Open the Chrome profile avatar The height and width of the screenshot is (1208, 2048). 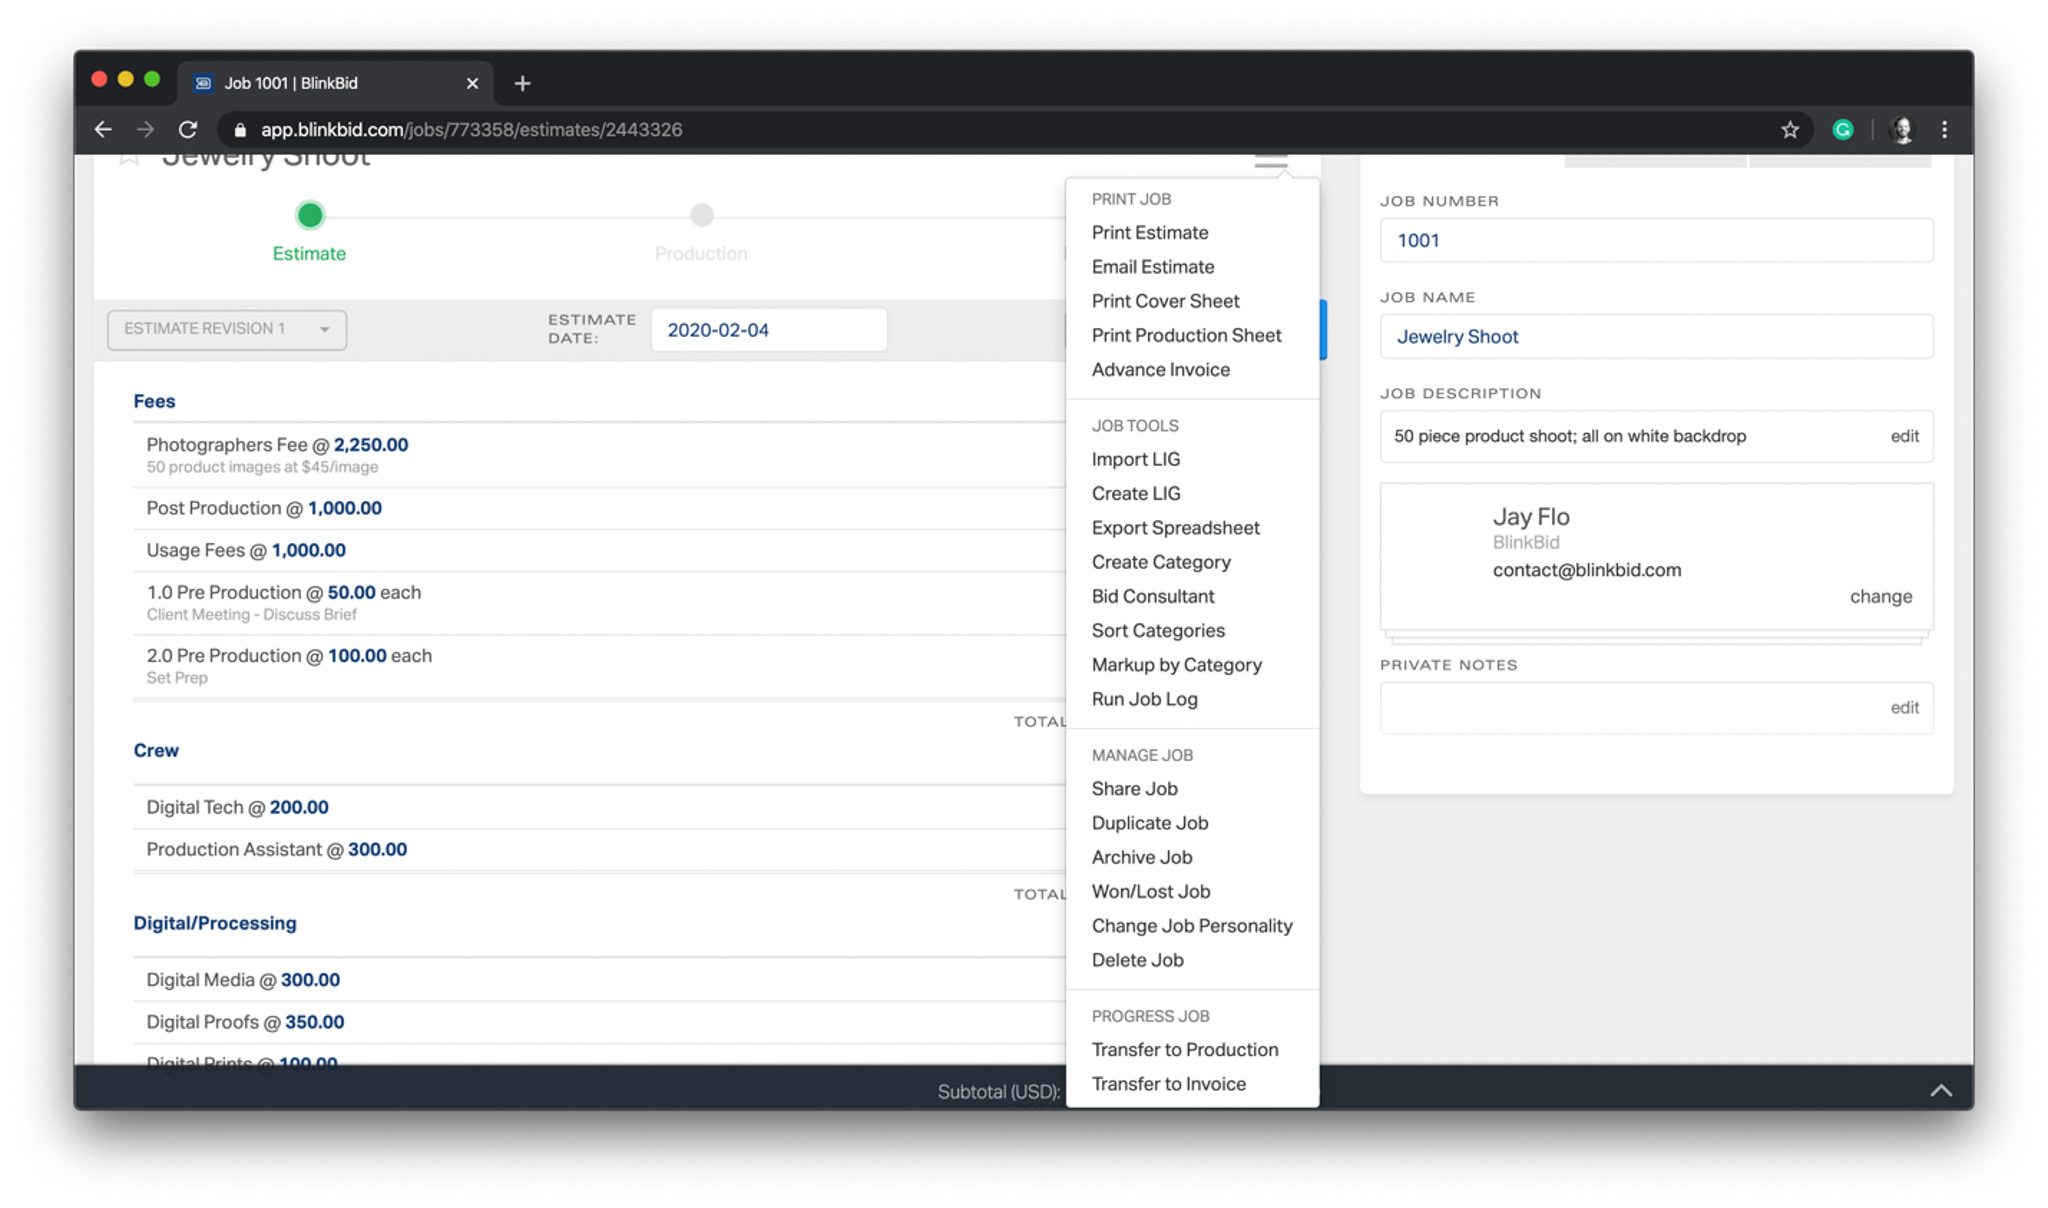(1902, 129)
